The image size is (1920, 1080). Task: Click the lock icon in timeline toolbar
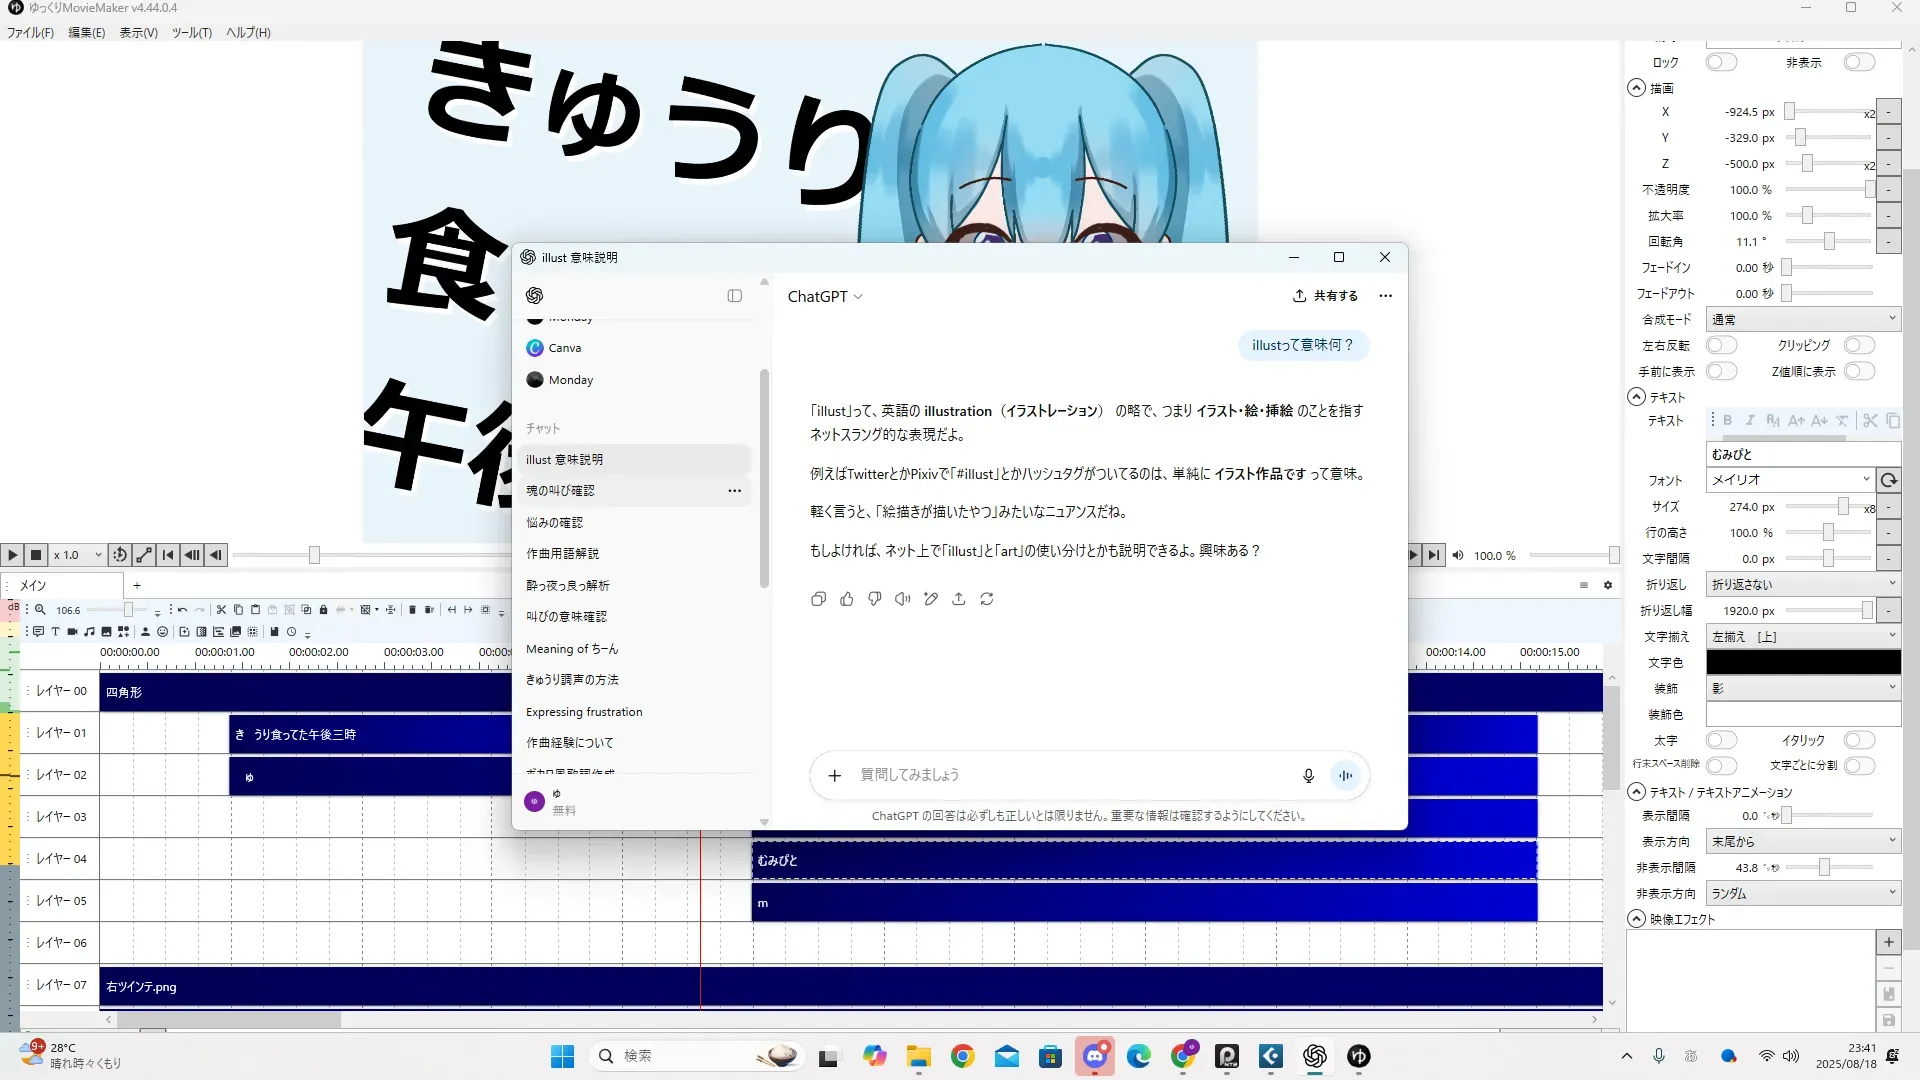323,610
